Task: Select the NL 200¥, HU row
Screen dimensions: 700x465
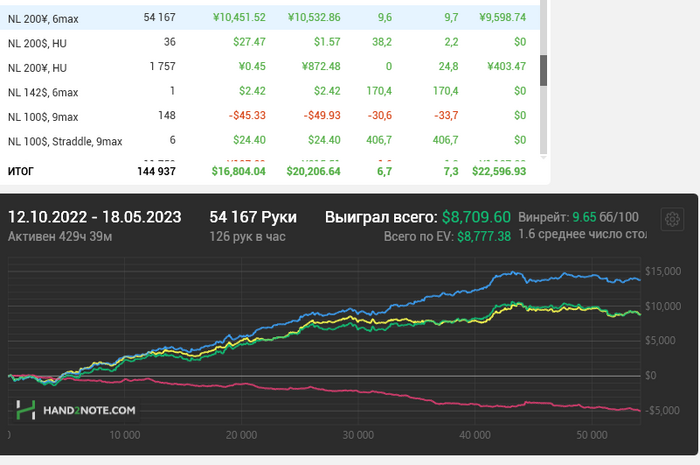Action: tap(270, 67)
